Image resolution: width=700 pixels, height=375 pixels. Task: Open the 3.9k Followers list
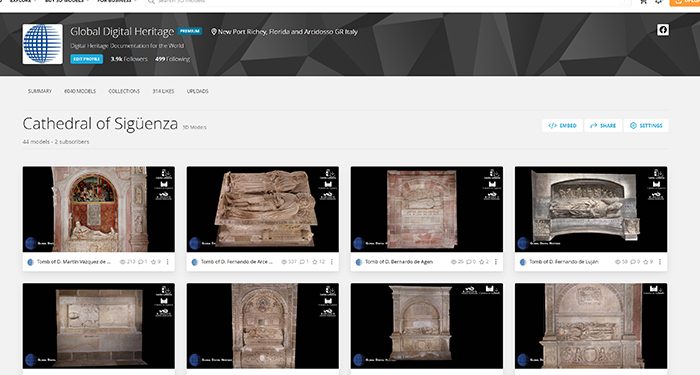129,59
